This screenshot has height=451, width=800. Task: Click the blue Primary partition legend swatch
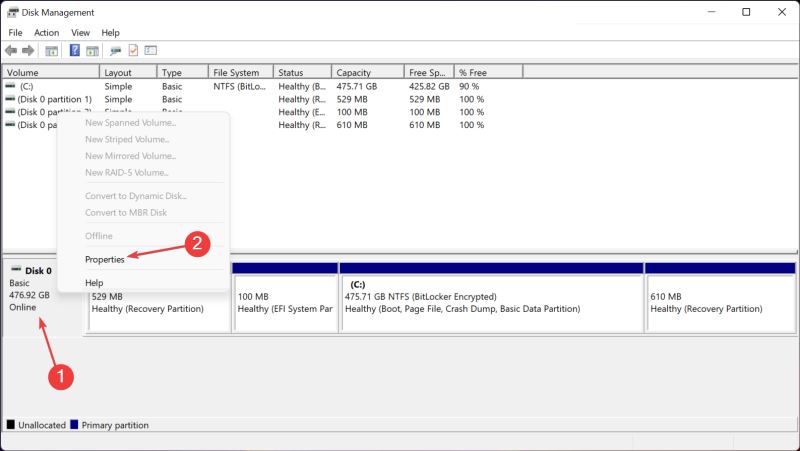point(75,425)
